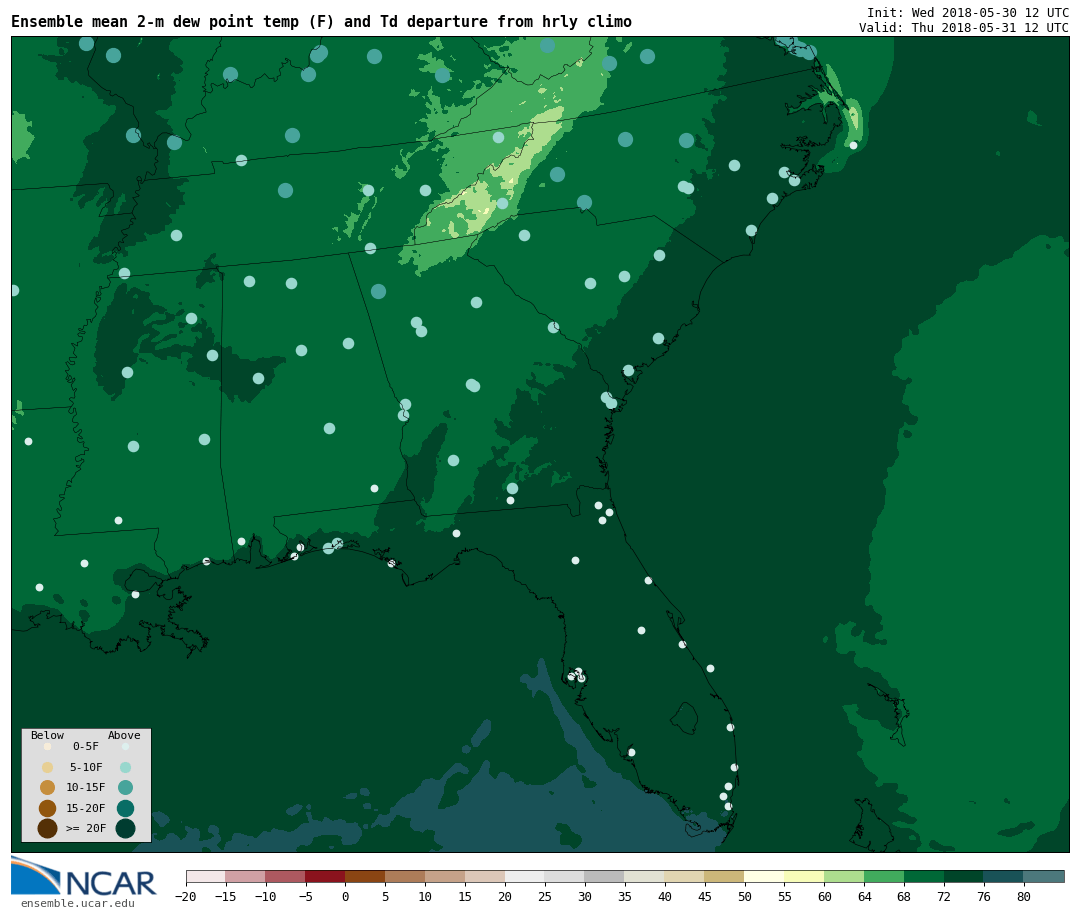The height and width of the screenshot is (915, 1080).
Task: Select the colorbar swatch between 5 and 10
Action: 405,876
